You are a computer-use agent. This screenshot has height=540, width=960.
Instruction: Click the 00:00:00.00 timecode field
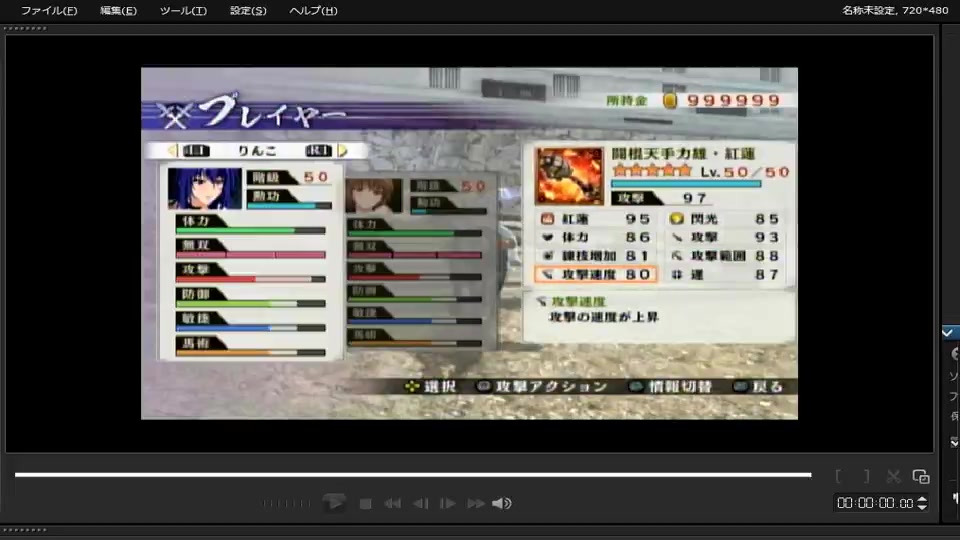tap(875, 503)
